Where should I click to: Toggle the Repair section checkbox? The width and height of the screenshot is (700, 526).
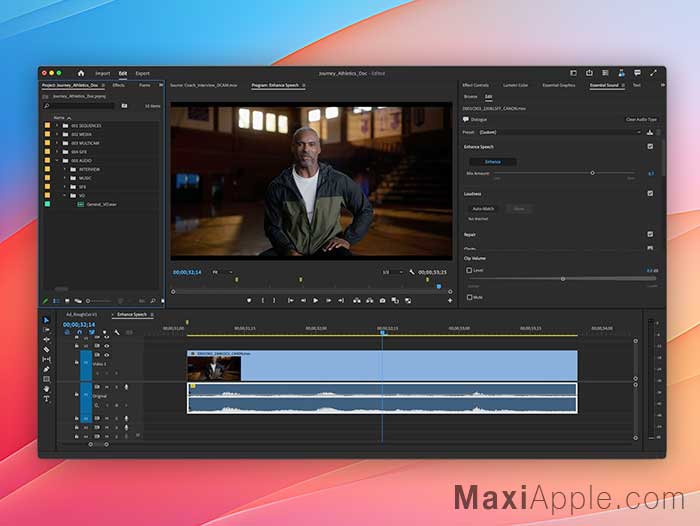tap(650, 234)
